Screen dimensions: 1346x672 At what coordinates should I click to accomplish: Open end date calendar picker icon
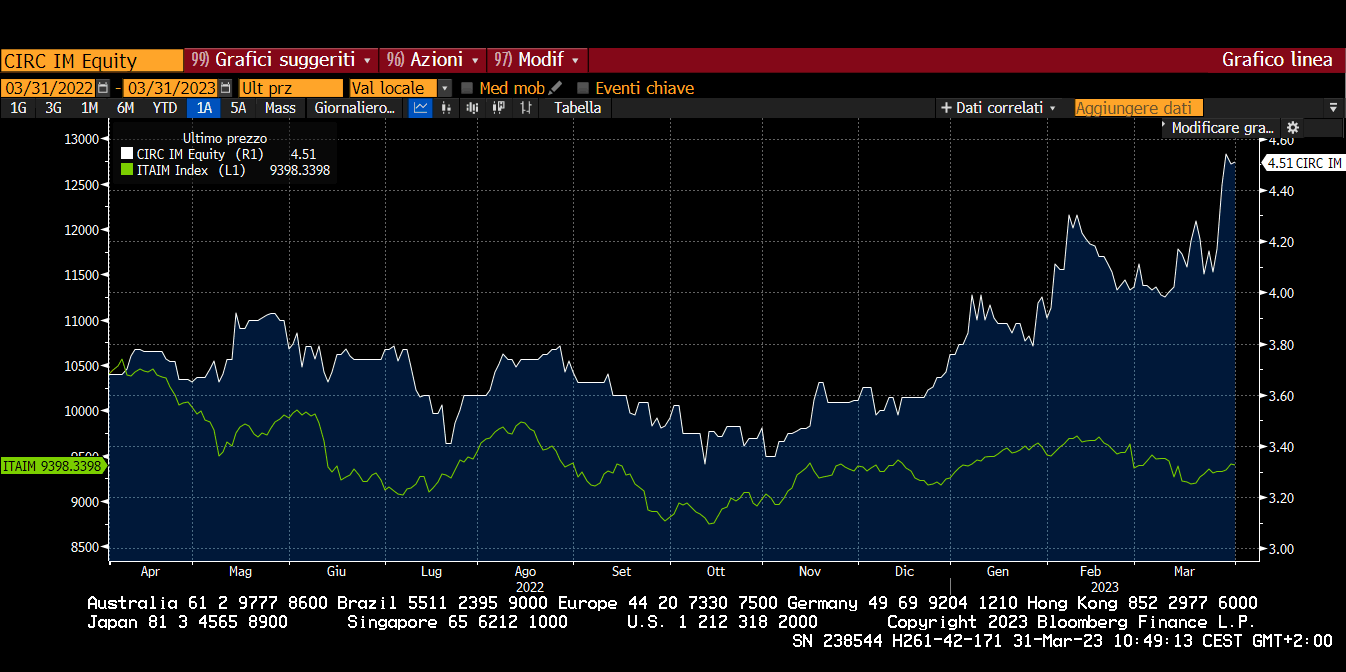225,88
